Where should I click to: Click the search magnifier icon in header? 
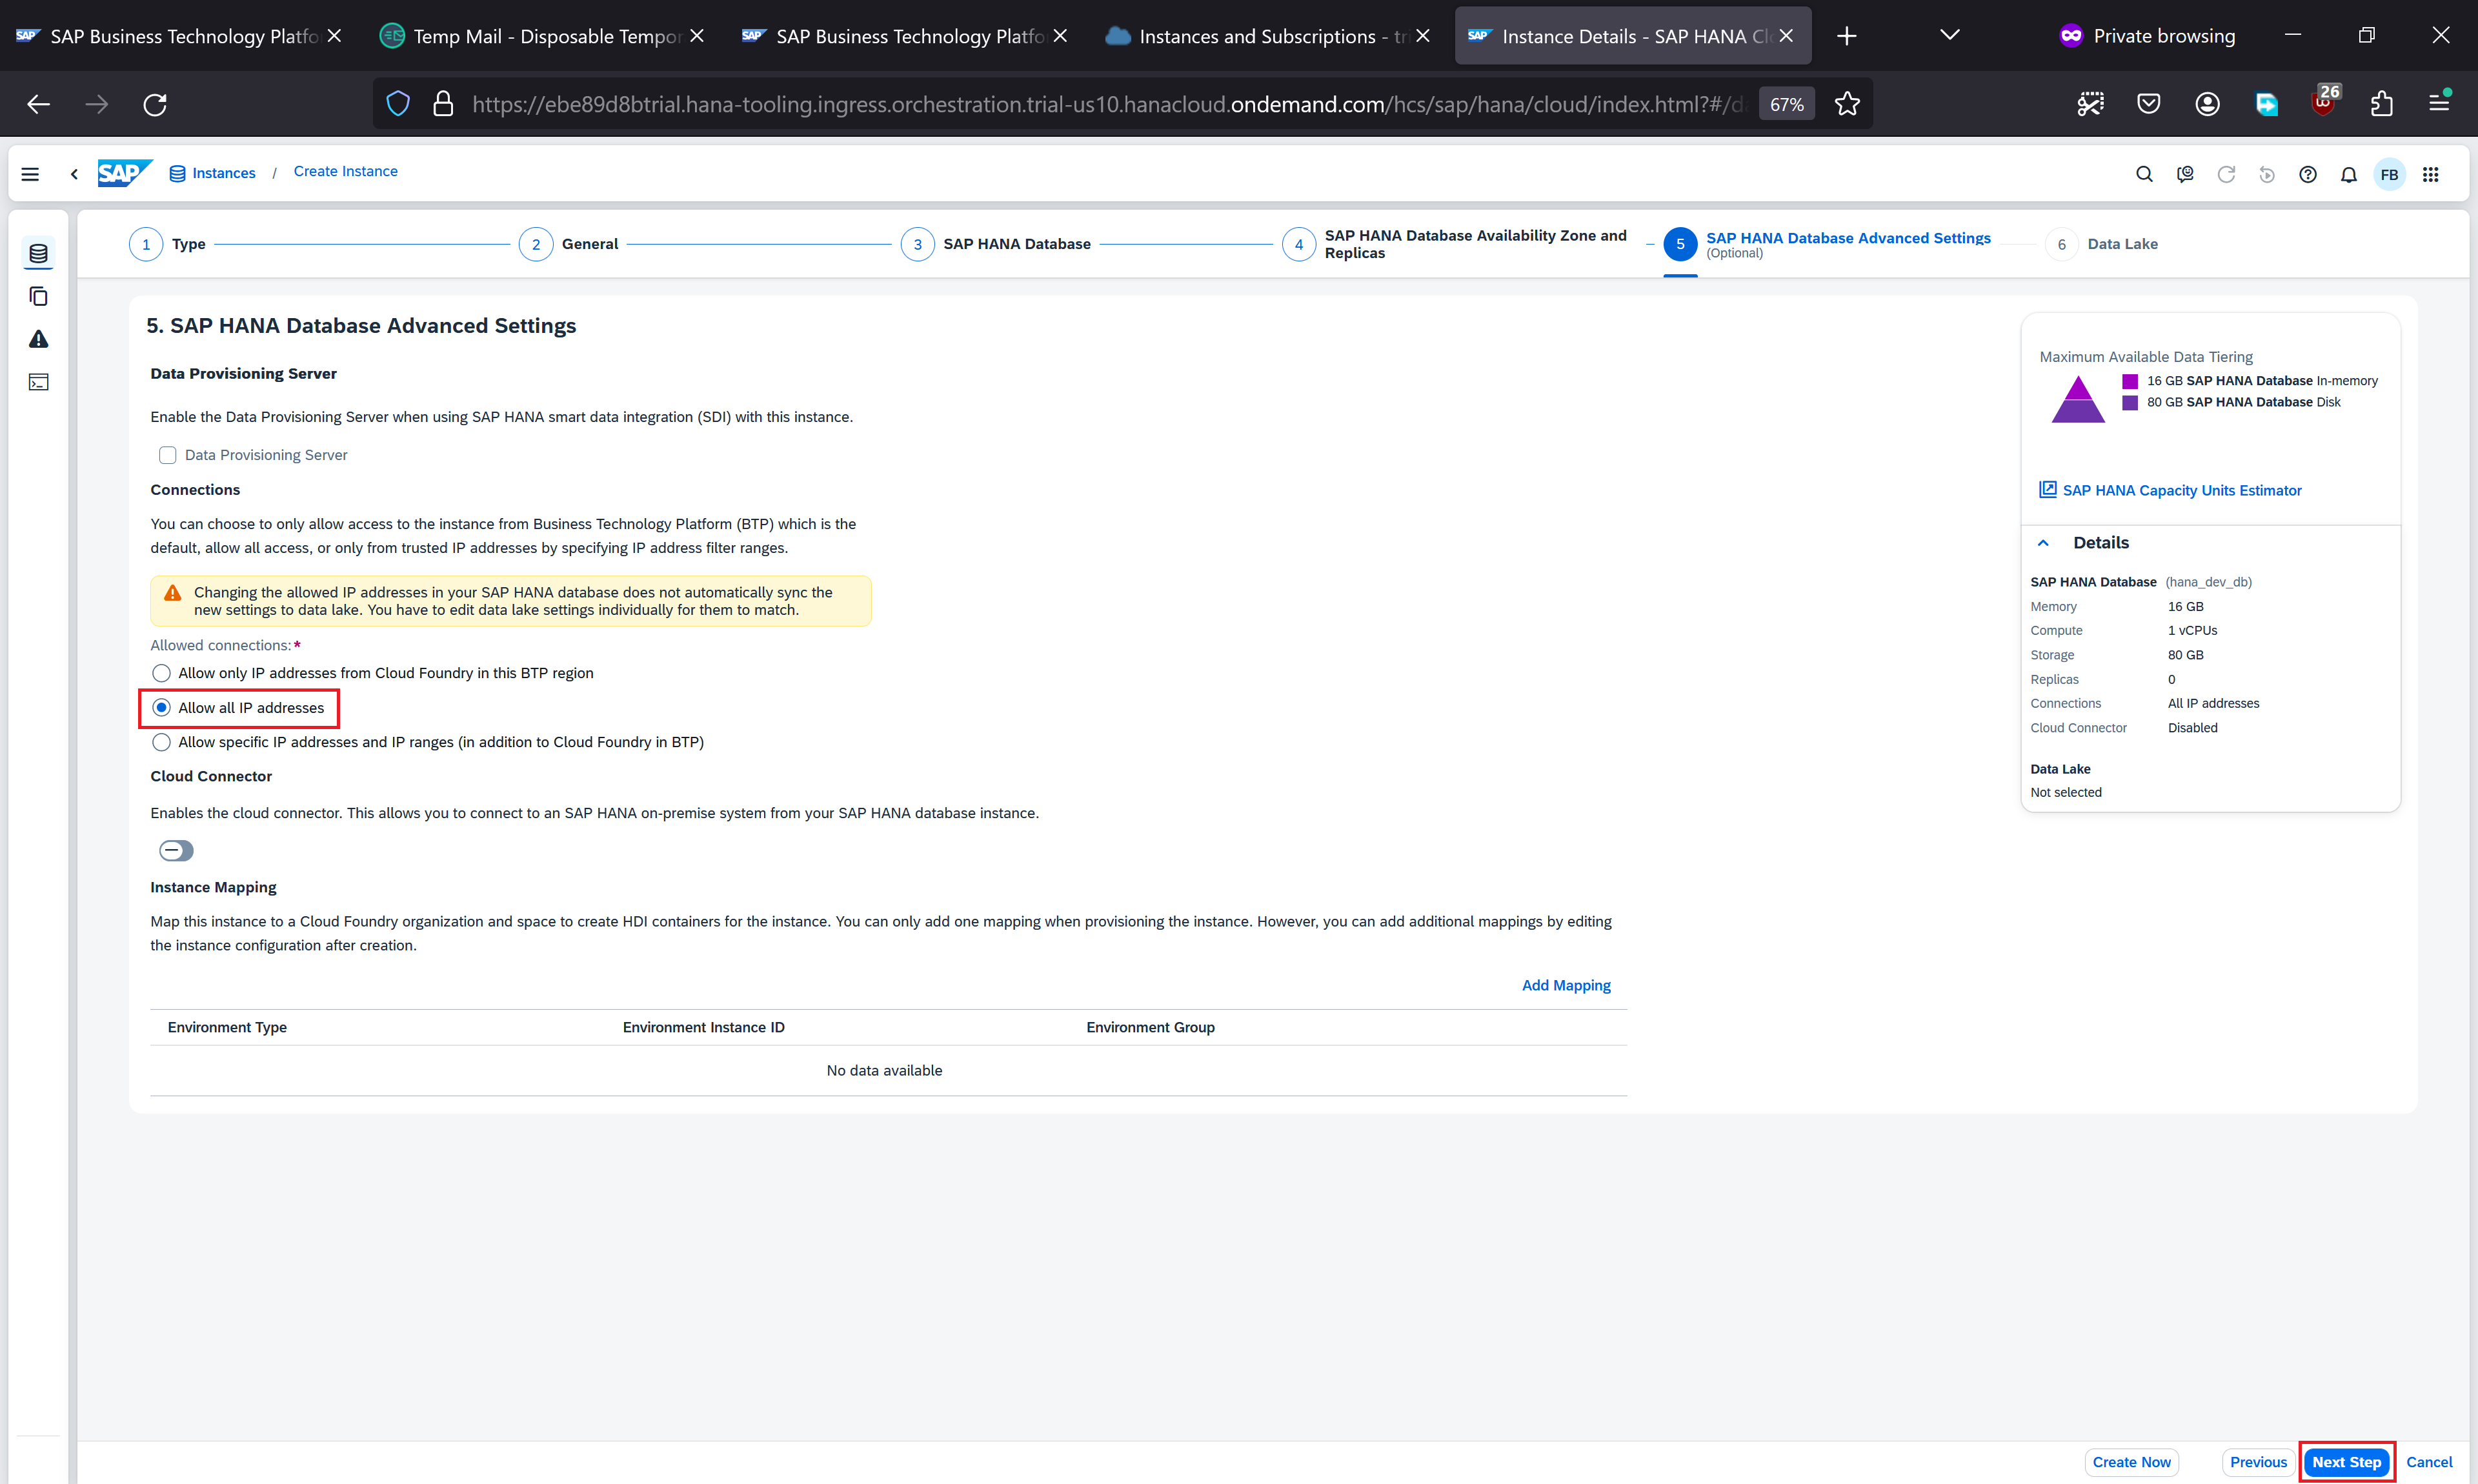tap(2144, 174)
